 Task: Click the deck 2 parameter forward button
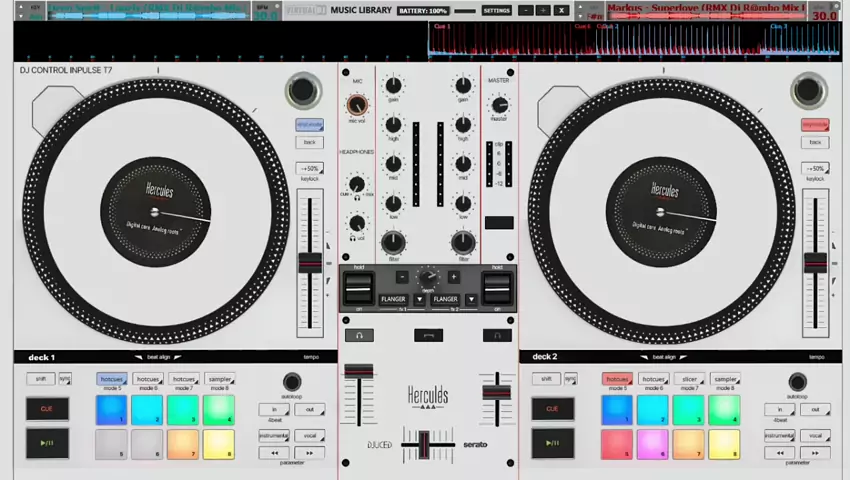click(816, 452)
